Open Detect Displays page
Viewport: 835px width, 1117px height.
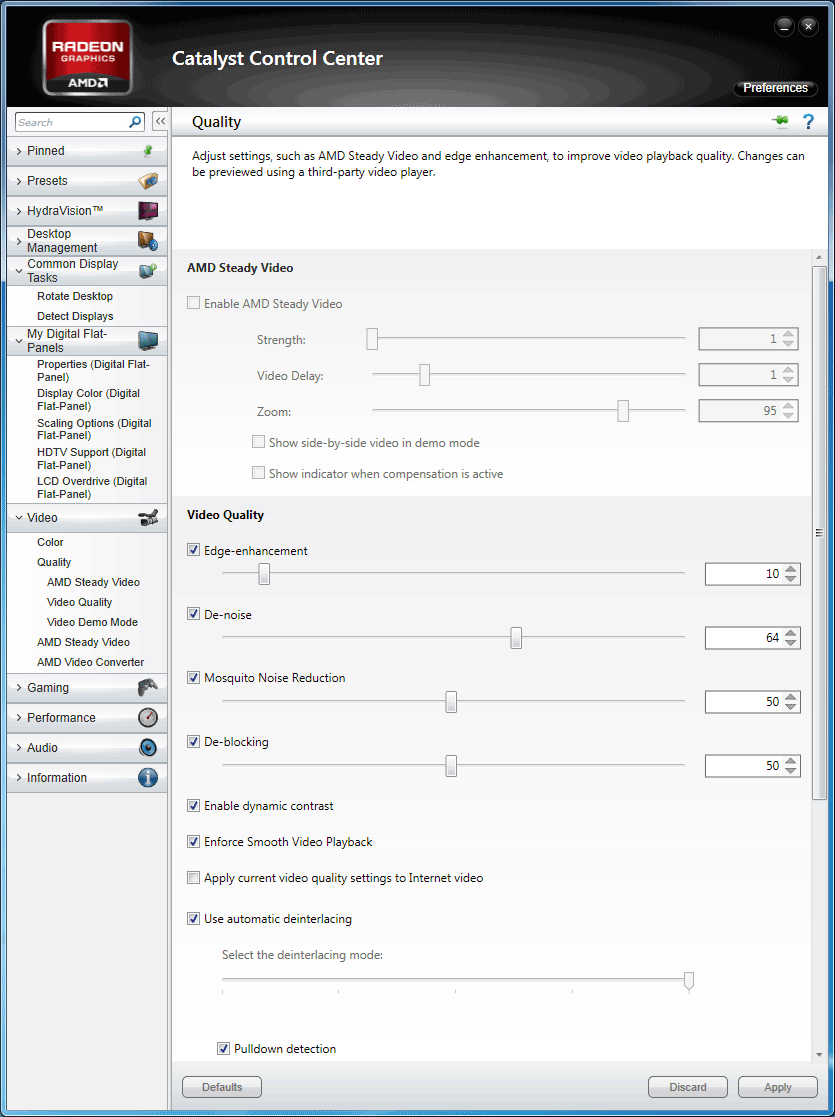click(75, 316)
